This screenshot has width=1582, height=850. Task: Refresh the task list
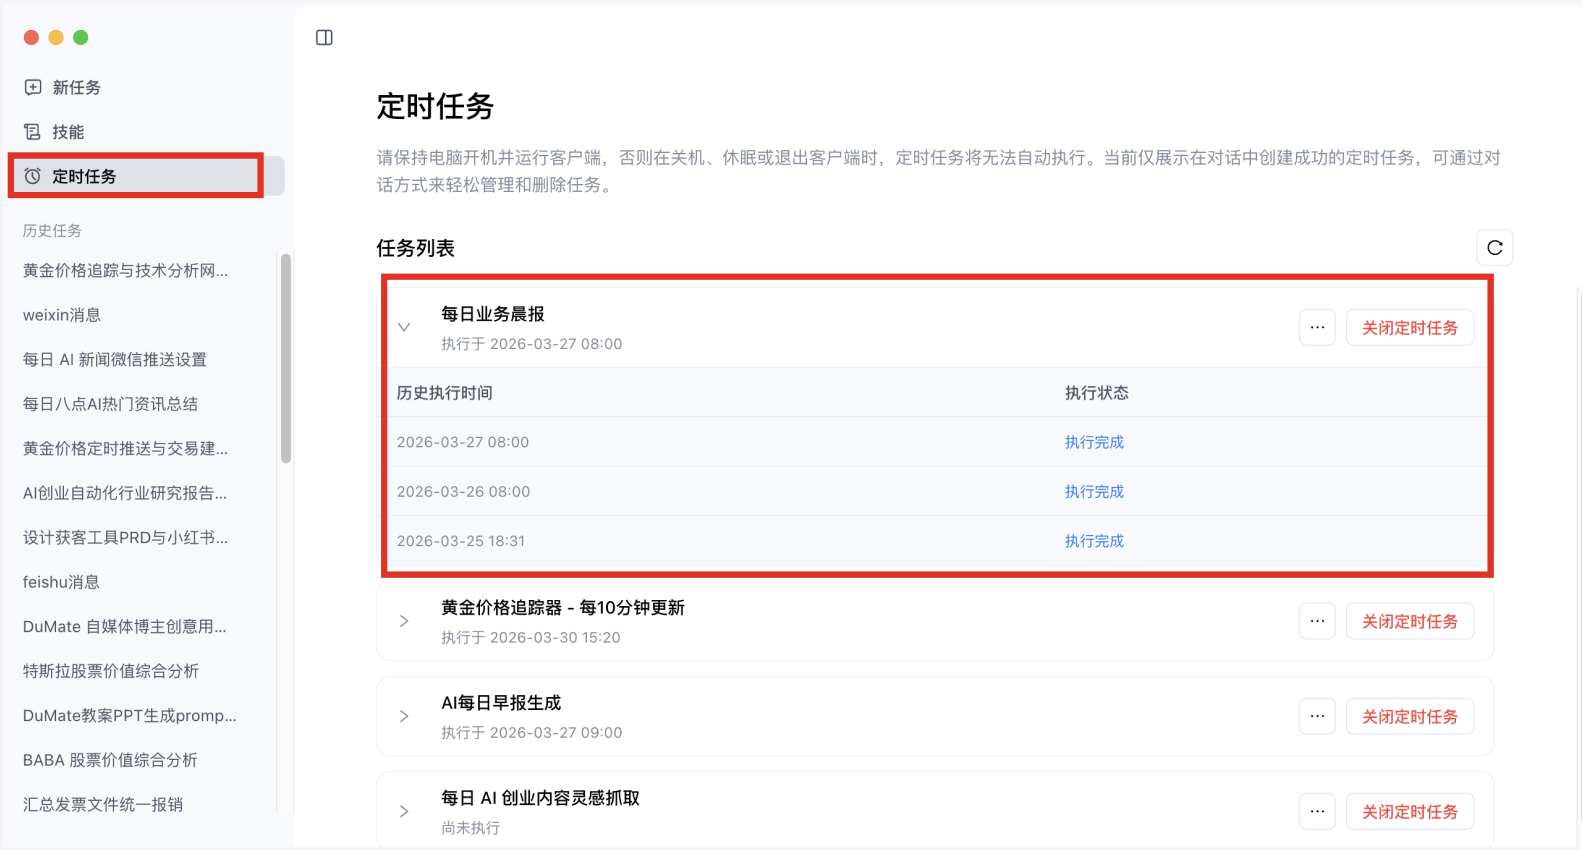pos(1494,248)
